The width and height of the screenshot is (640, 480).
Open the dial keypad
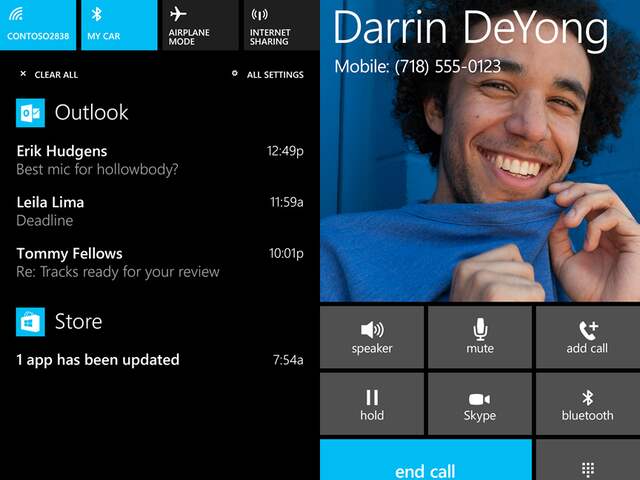pyautogui.click(x=588, y=460)
